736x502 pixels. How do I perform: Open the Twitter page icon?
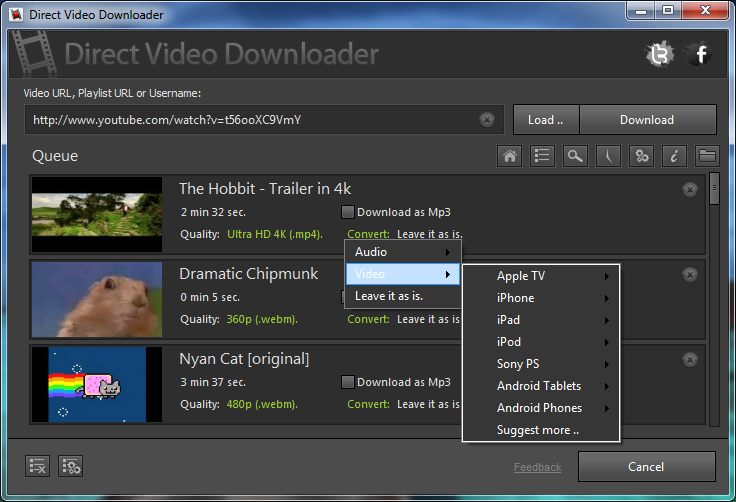(660, 54)
